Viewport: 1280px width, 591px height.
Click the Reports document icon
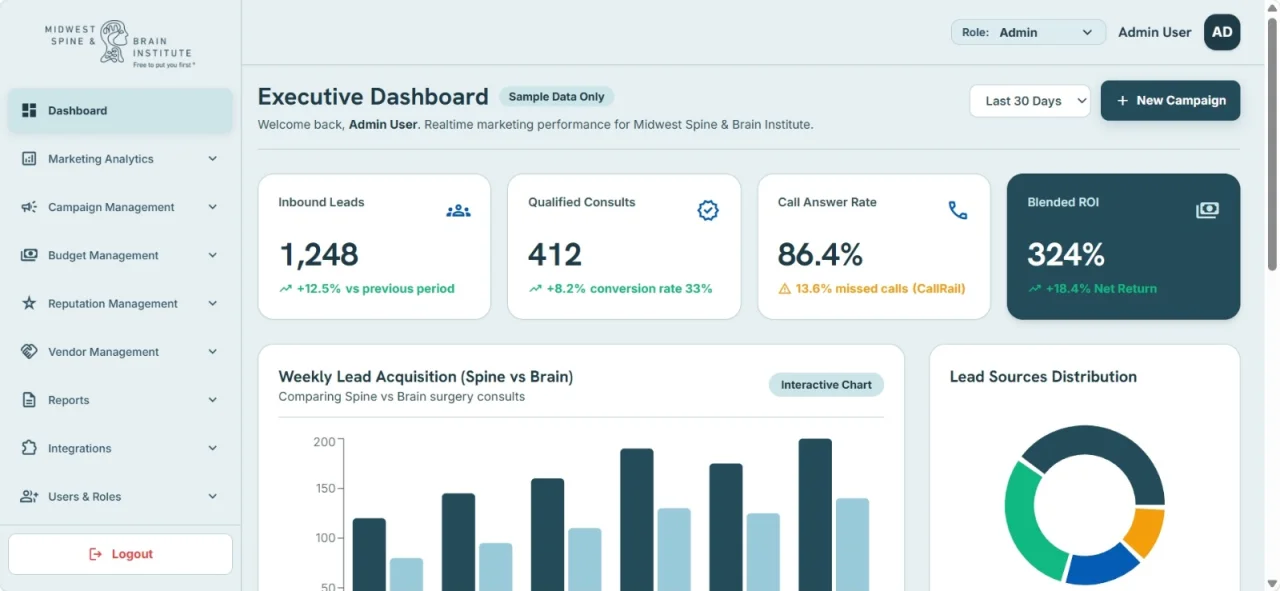click(29, 400)
